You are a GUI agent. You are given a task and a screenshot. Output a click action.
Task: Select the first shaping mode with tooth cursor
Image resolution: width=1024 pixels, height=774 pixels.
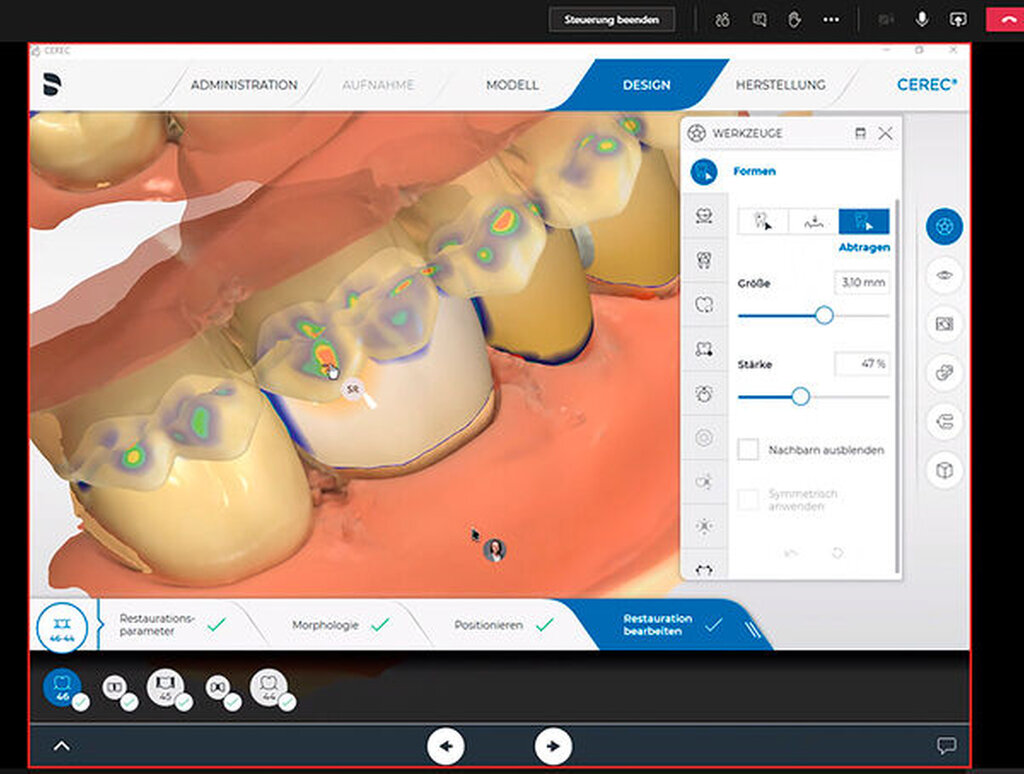coord(763,221)
